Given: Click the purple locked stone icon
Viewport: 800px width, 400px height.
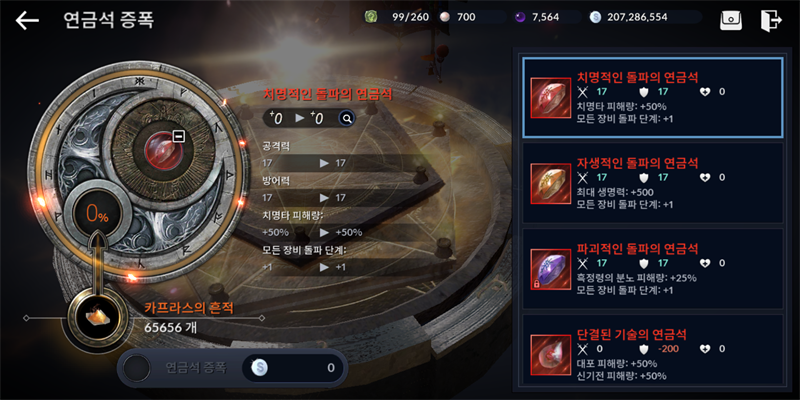Looking at the screenshot, I should click(551, 269).
